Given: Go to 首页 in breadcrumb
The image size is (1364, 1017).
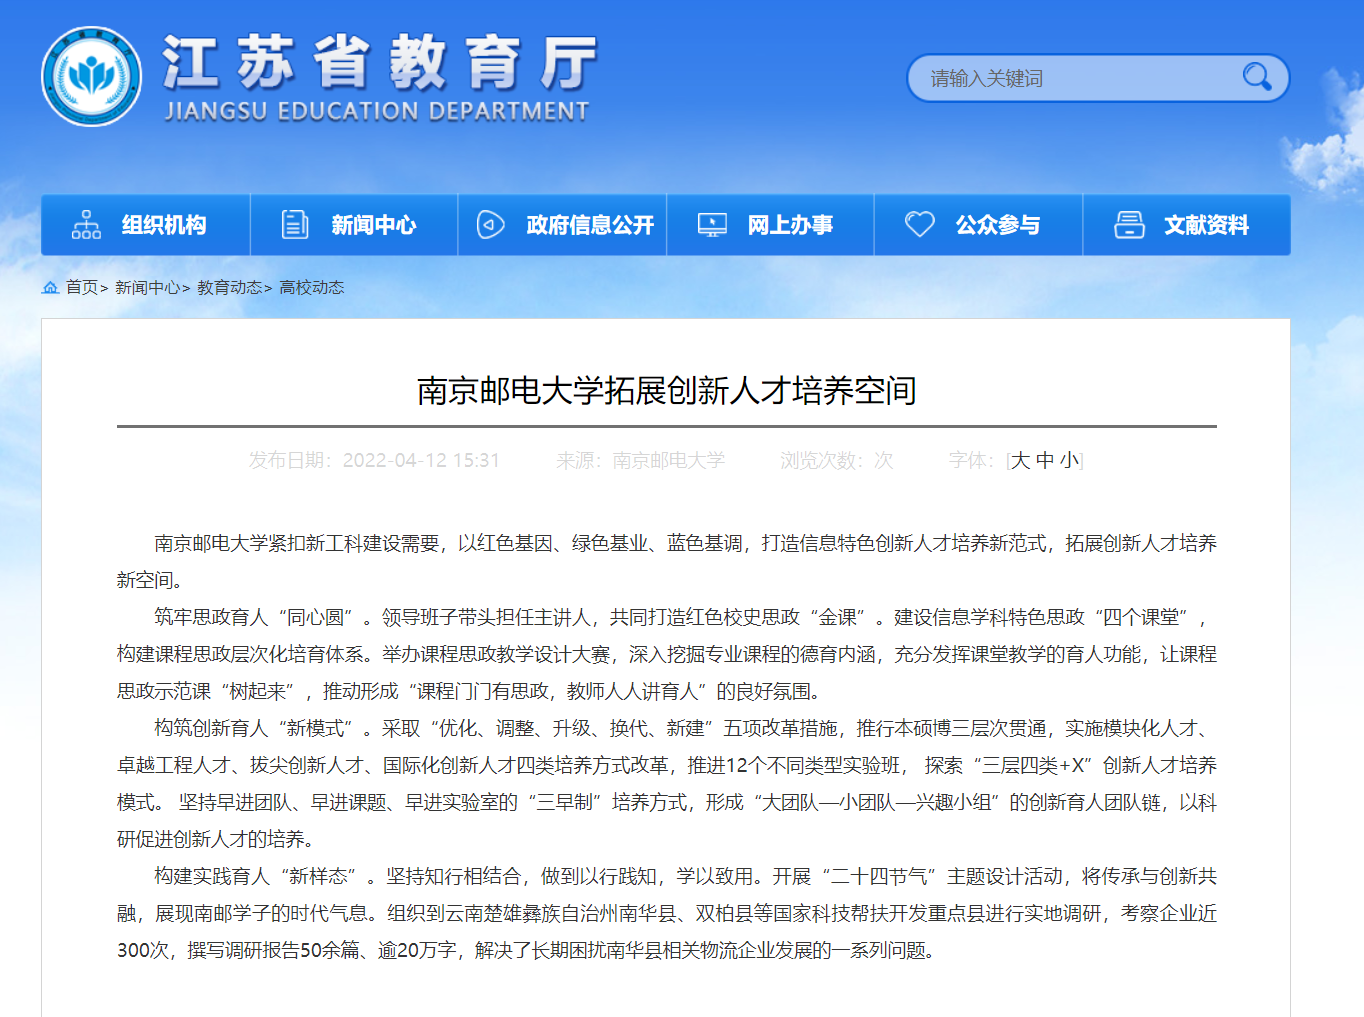Looking at the screenshot, I should [x=82, y=288].
